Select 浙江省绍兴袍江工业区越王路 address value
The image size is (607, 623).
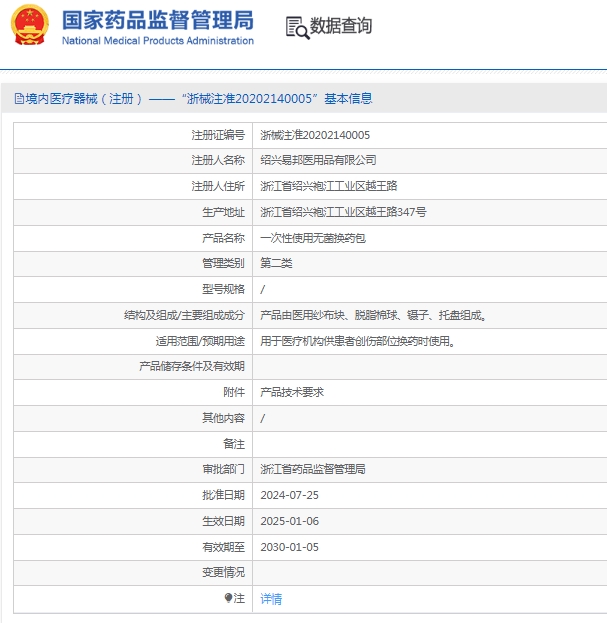[329, 186]
